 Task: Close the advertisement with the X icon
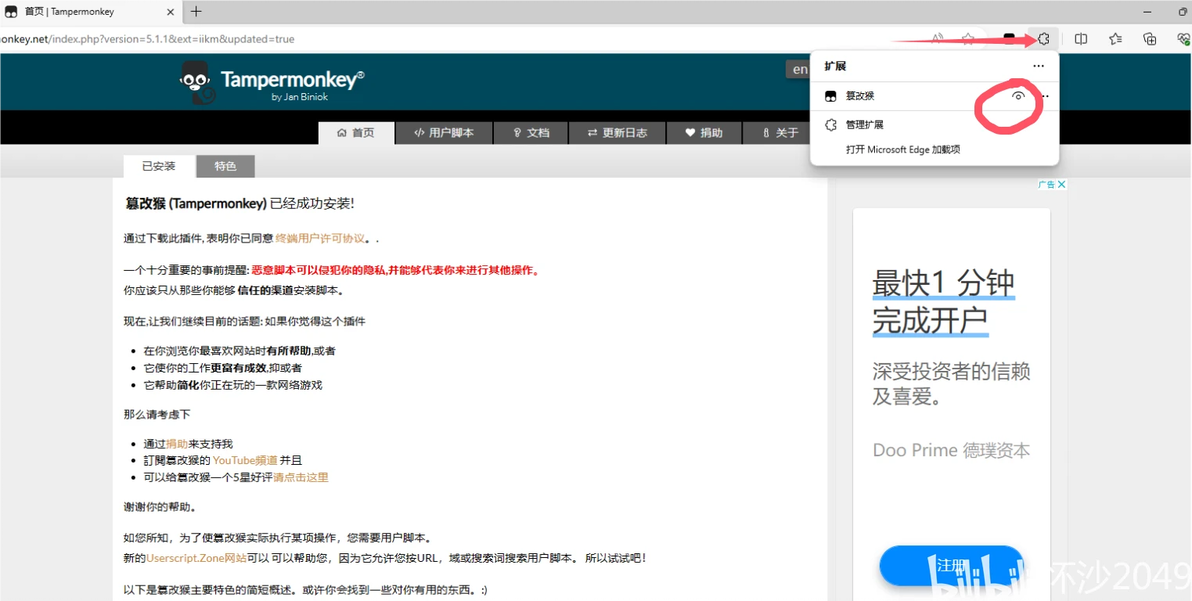(1062, 185)
